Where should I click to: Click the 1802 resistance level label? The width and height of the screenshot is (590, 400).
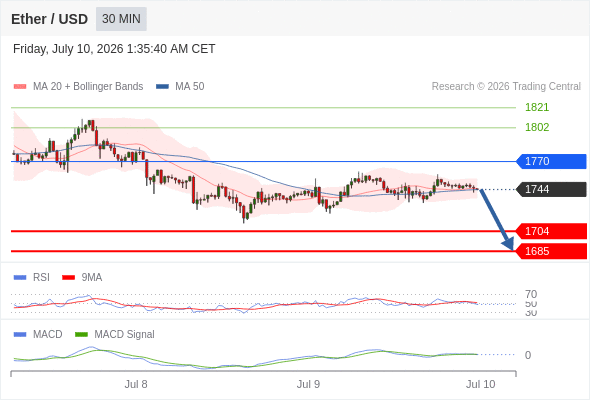pyautogui.click(x=537, y=127)
